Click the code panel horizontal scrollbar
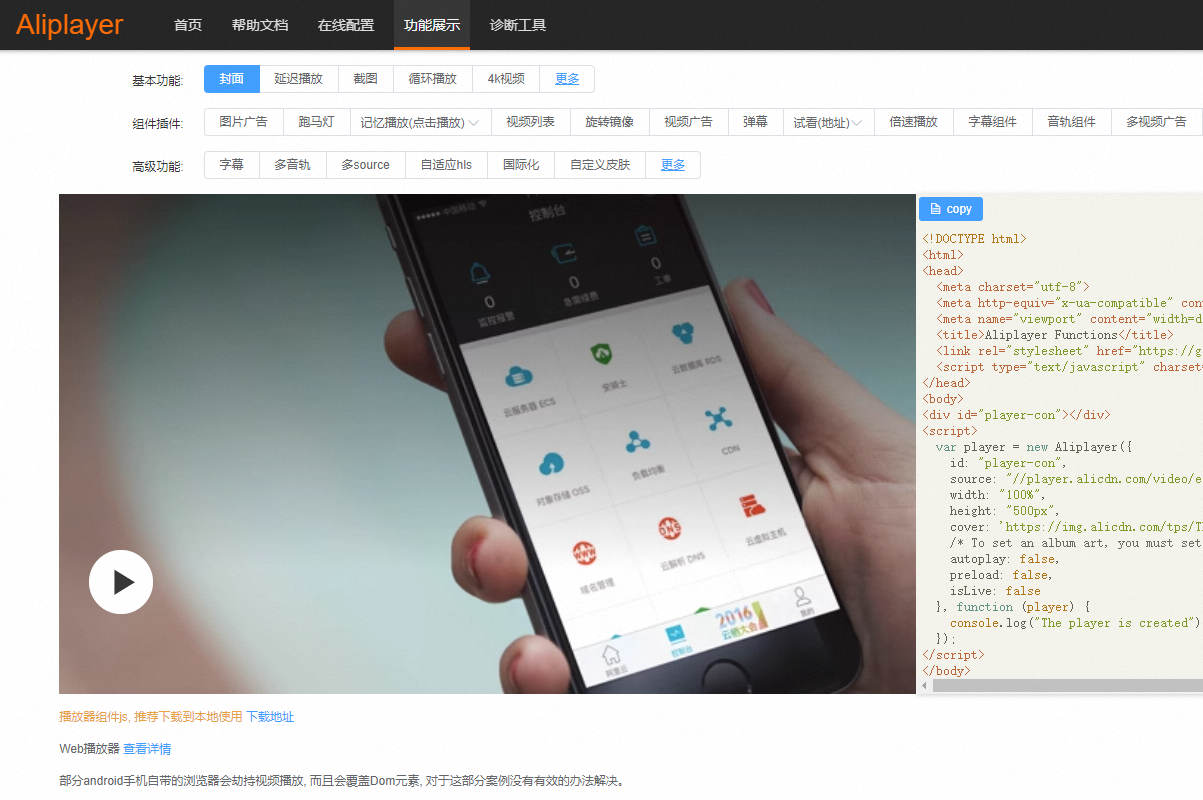This screenshot has width=1203, height=800. click(1067, 686)
